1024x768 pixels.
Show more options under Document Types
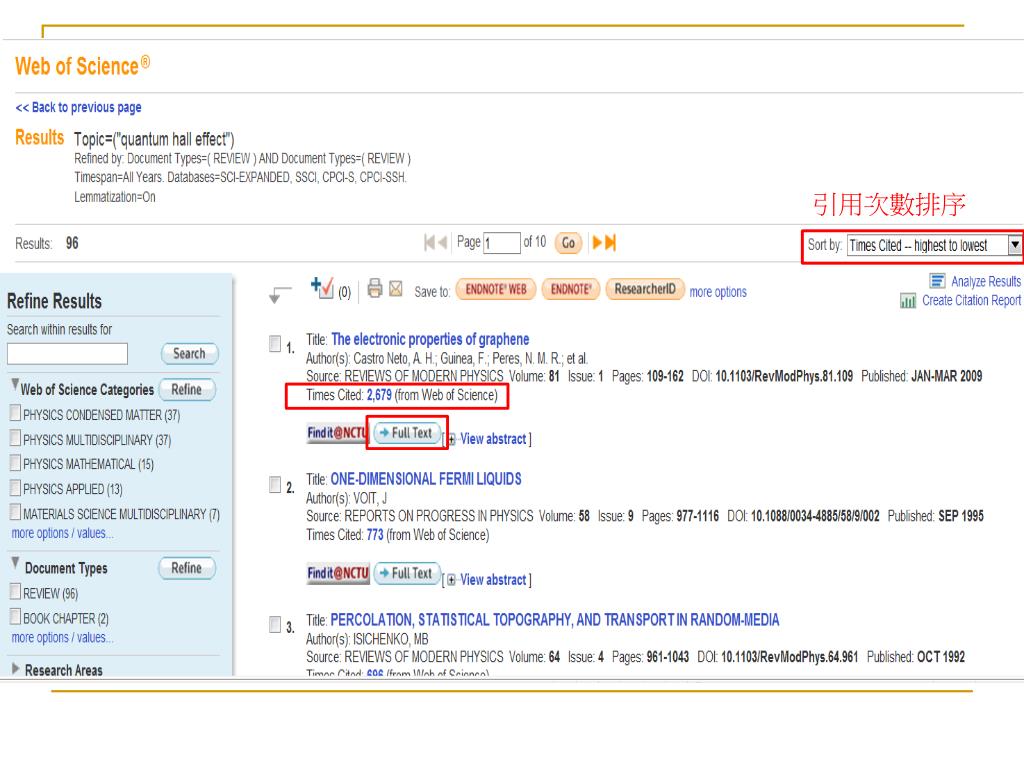62,638
